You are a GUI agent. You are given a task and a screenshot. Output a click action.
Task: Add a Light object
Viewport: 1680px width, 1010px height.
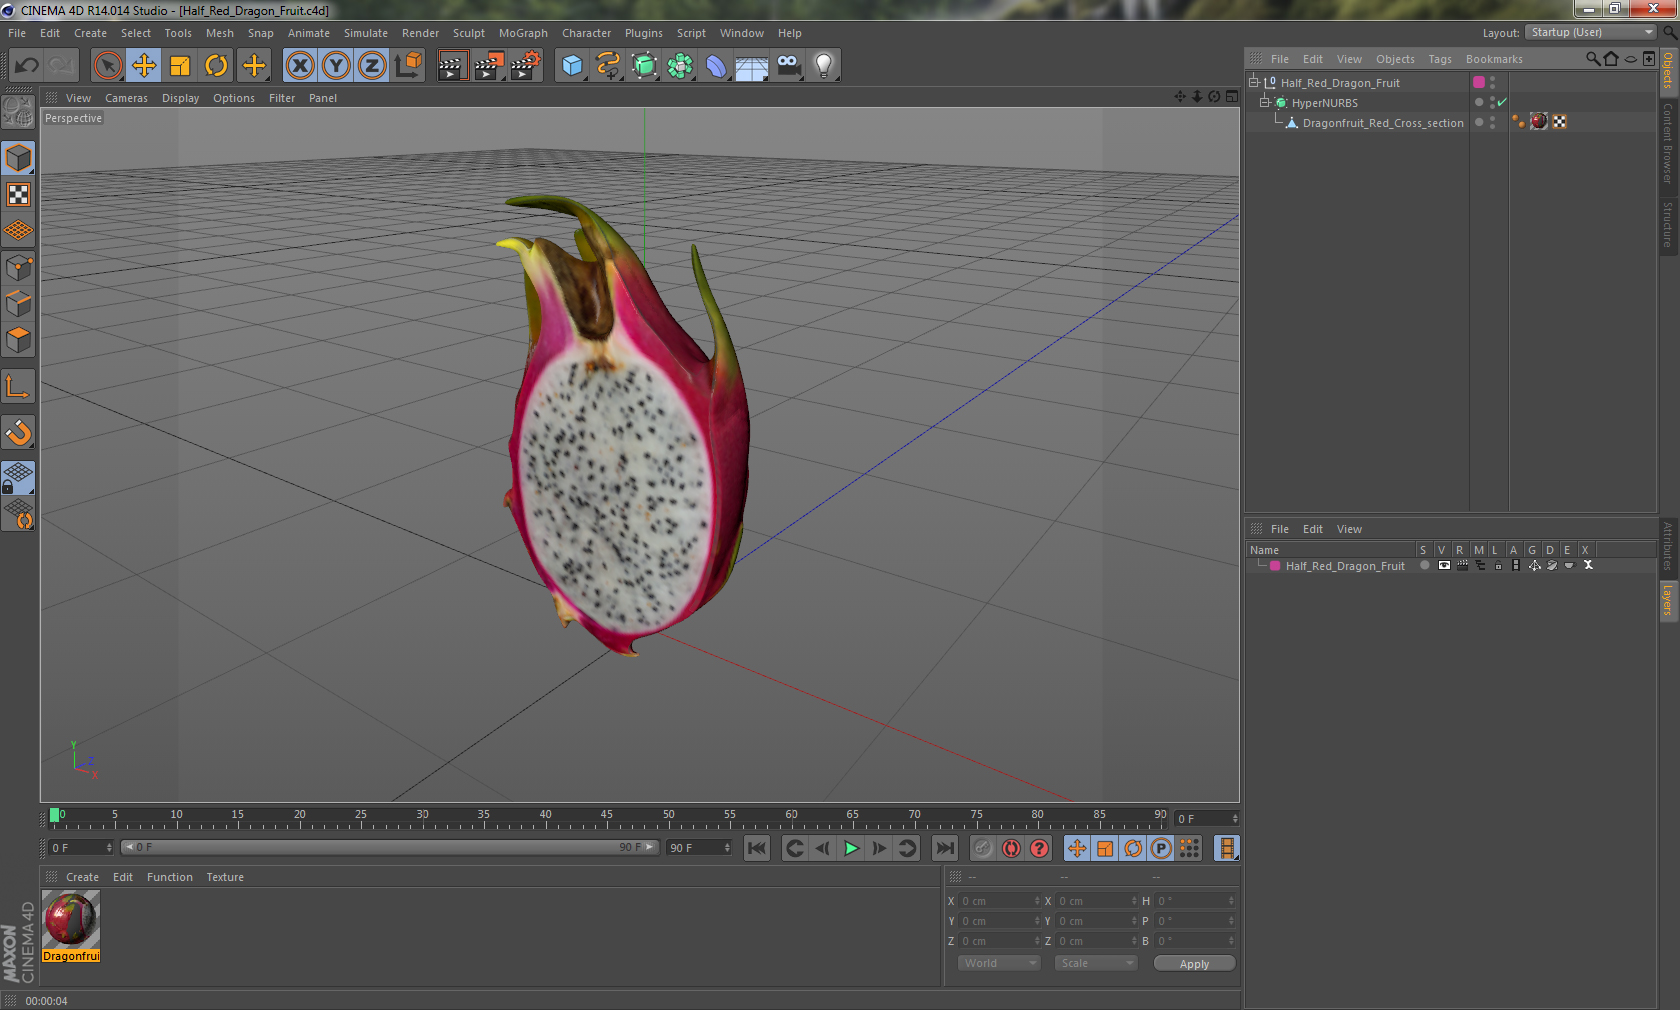824,66
